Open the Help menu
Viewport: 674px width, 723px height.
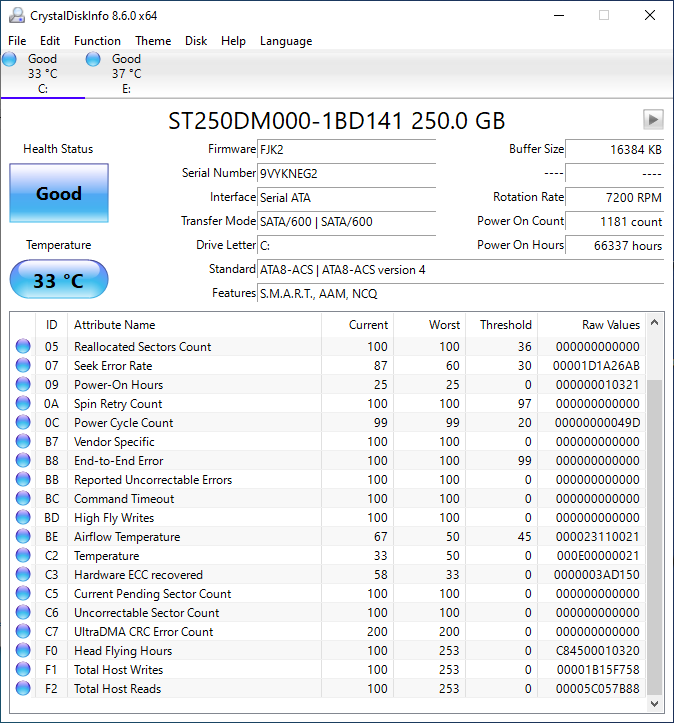233,41
